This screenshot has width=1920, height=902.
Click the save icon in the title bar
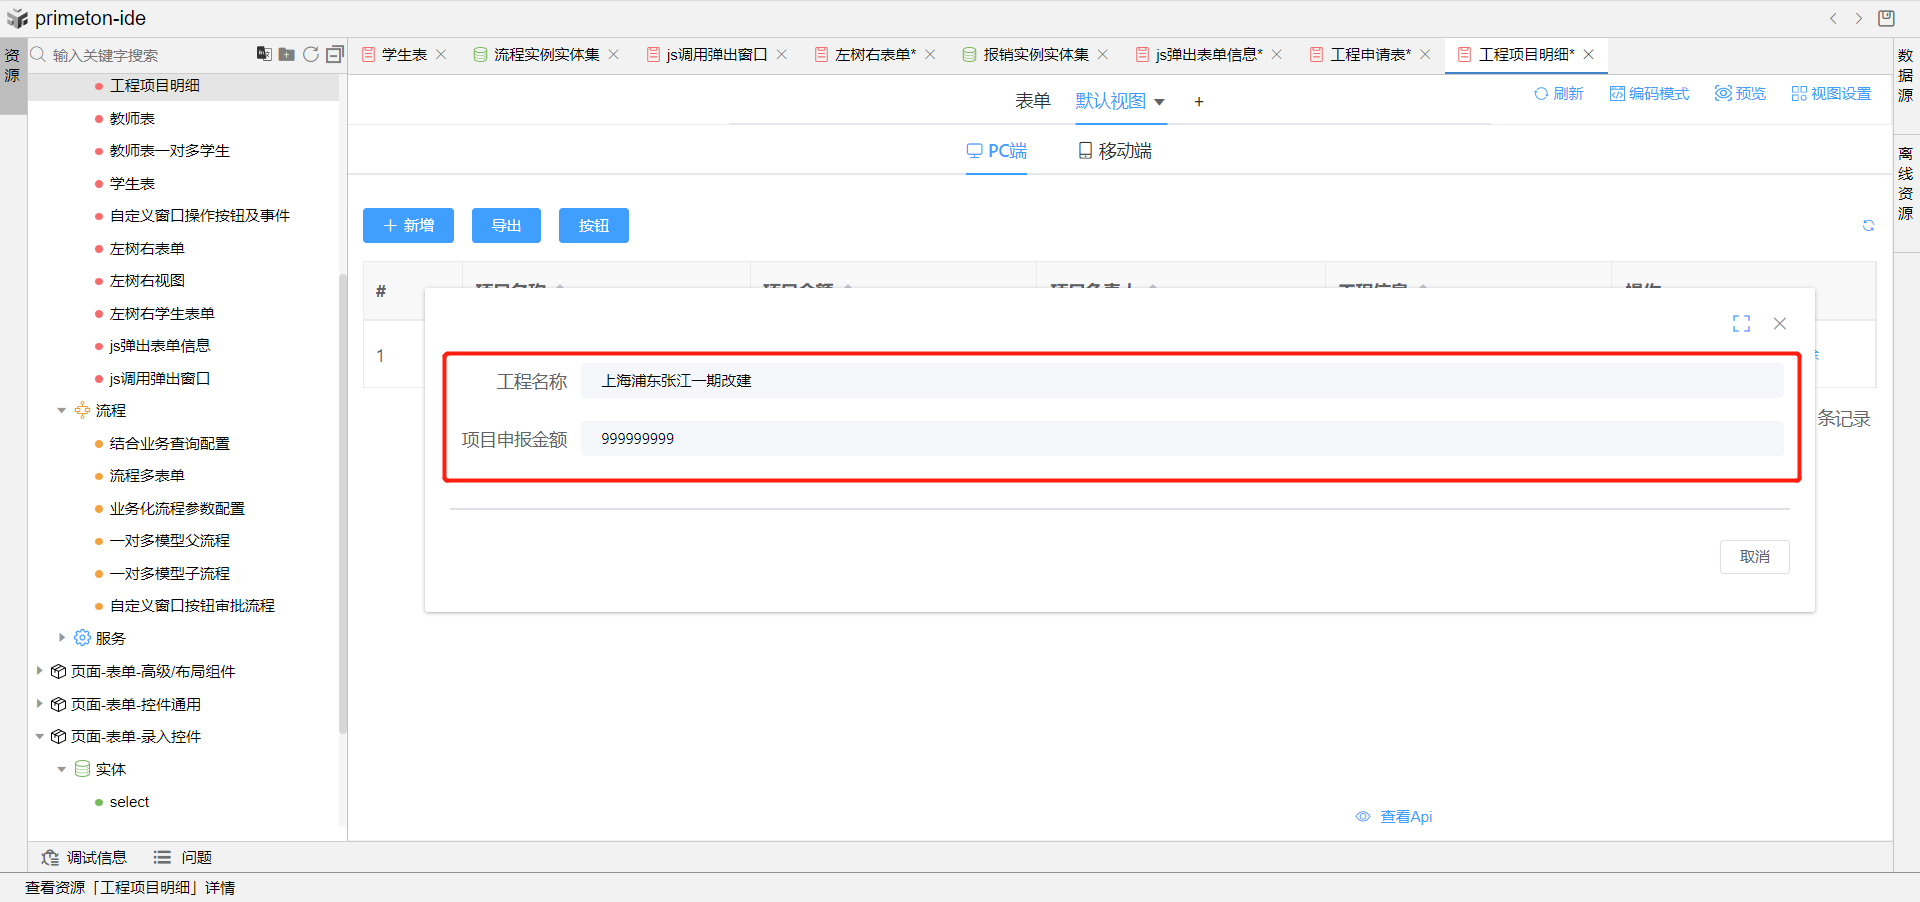point(1886,18)
